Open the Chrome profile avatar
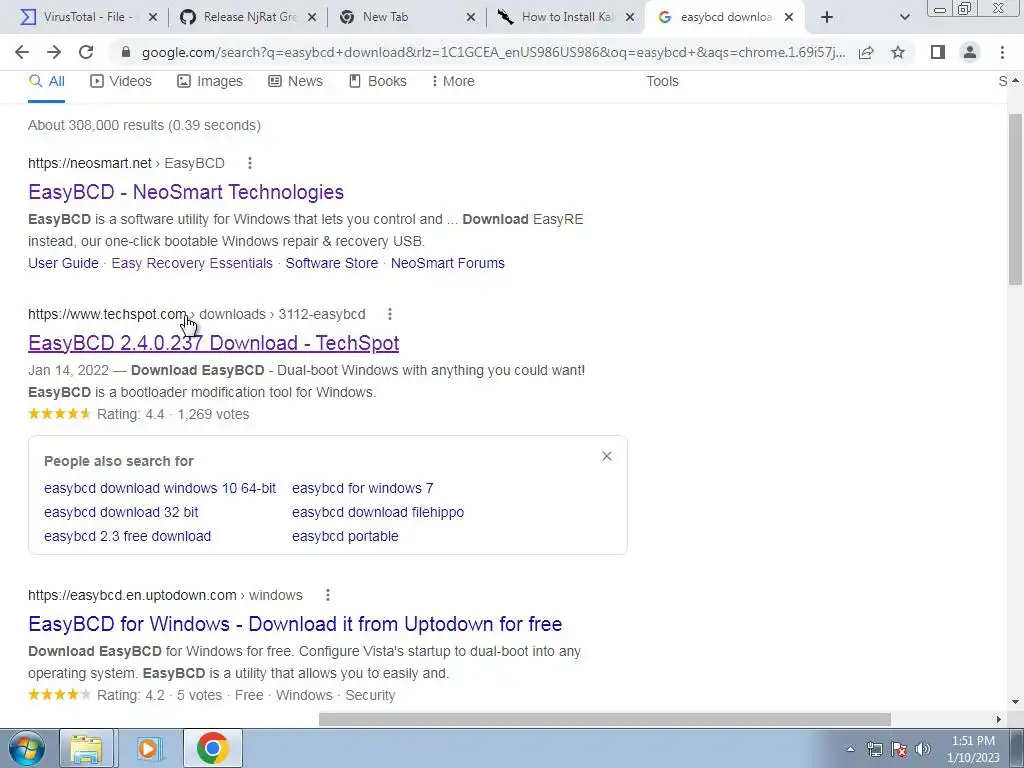Image resolution: width=1024 pixels, height=768 pixels. coord(970,52)
